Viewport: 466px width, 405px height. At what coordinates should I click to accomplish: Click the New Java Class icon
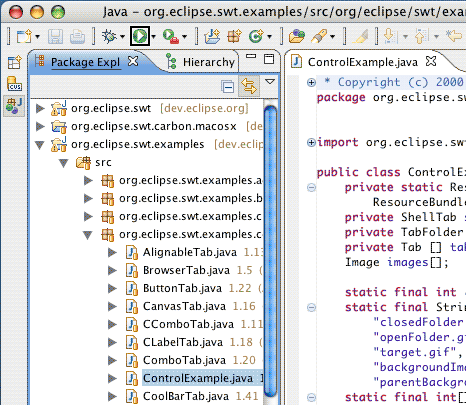(256, 36)
